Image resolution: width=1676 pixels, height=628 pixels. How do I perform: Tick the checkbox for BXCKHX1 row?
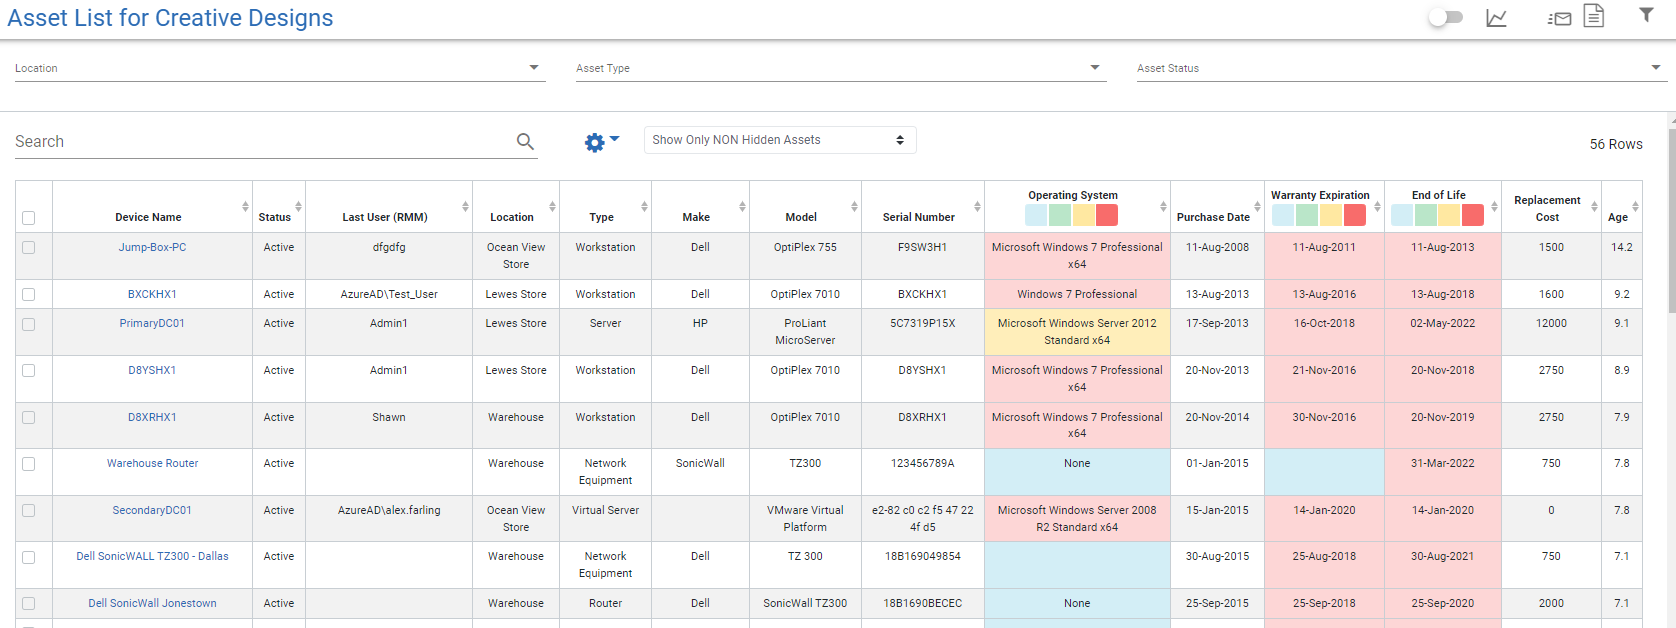[29, 295]
